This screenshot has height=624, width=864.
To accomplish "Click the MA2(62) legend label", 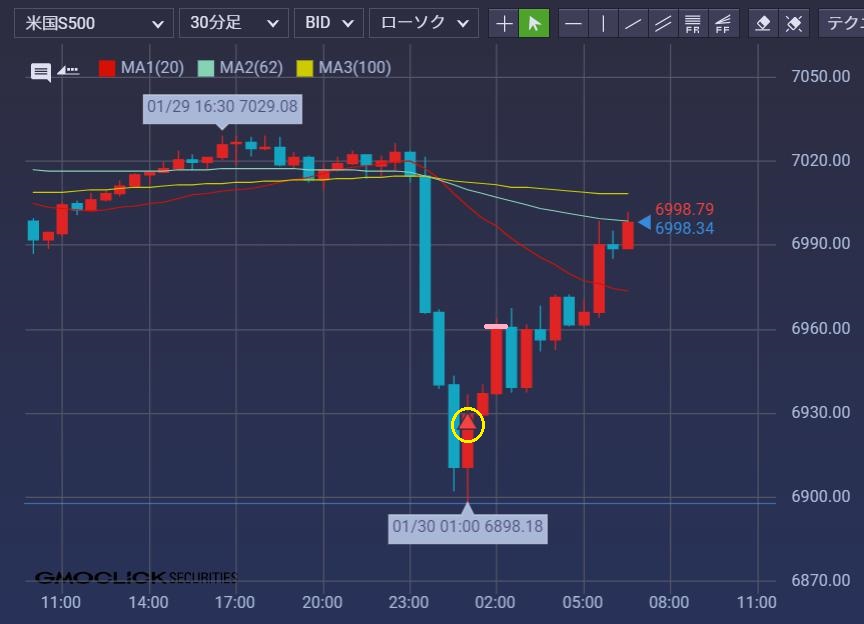I will tap(250, 68).
